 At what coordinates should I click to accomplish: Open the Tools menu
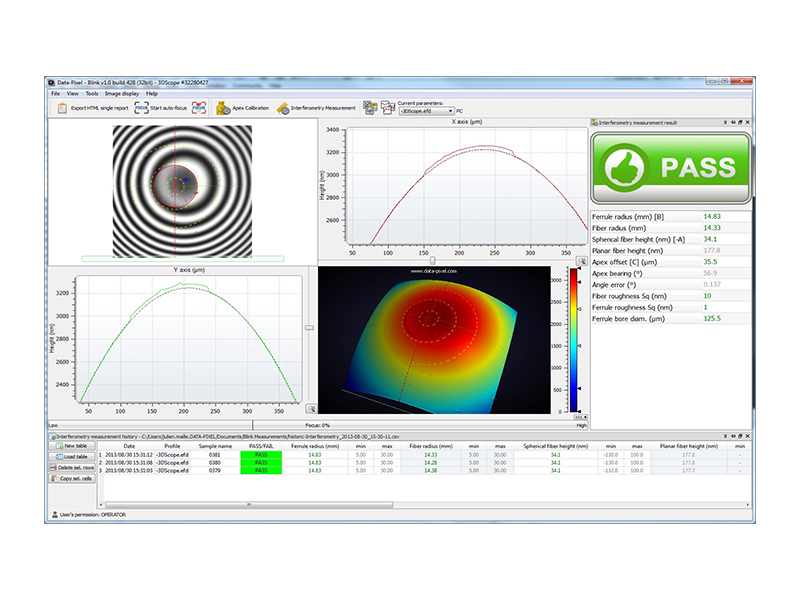click(92, 94)
